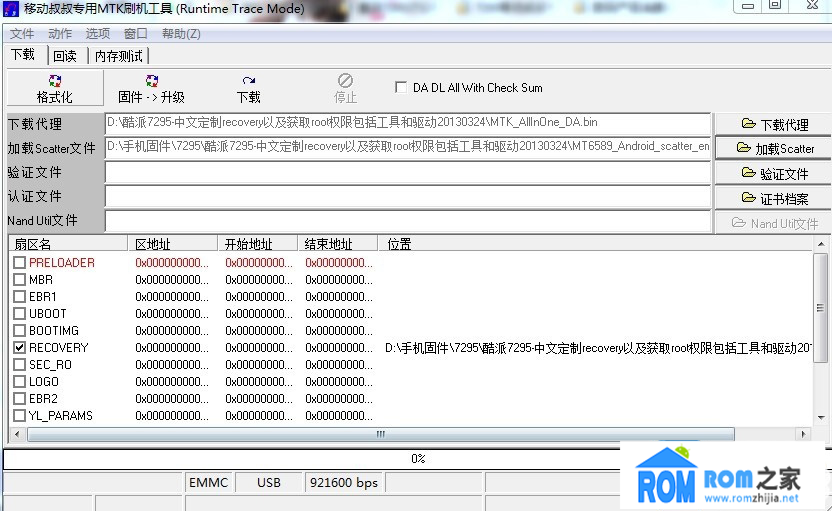This screenshot has width=832, height=511.
Task: Start flashing with the 下载 arrow icon
Action: (248, 81)
